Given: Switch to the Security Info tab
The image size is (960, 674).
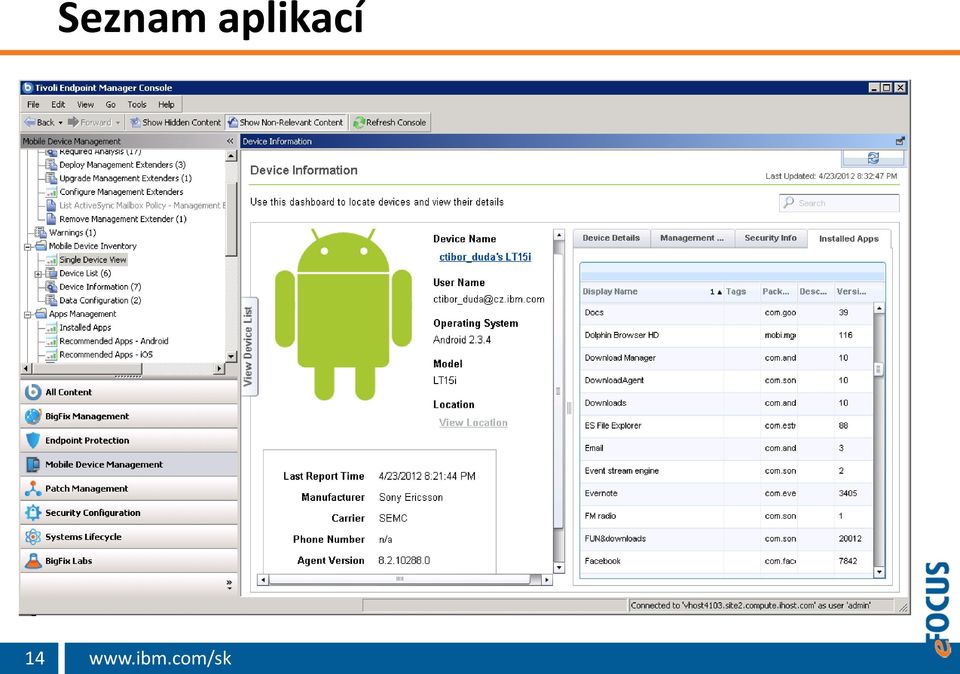Looking at the screenshot, I should [770, 238].
